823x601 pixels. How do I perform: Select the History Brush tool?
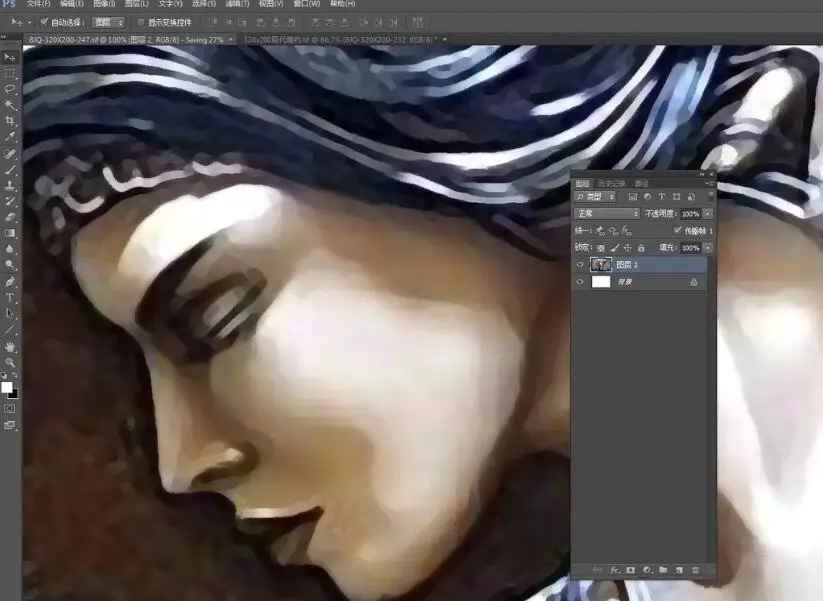pos(10,201)
